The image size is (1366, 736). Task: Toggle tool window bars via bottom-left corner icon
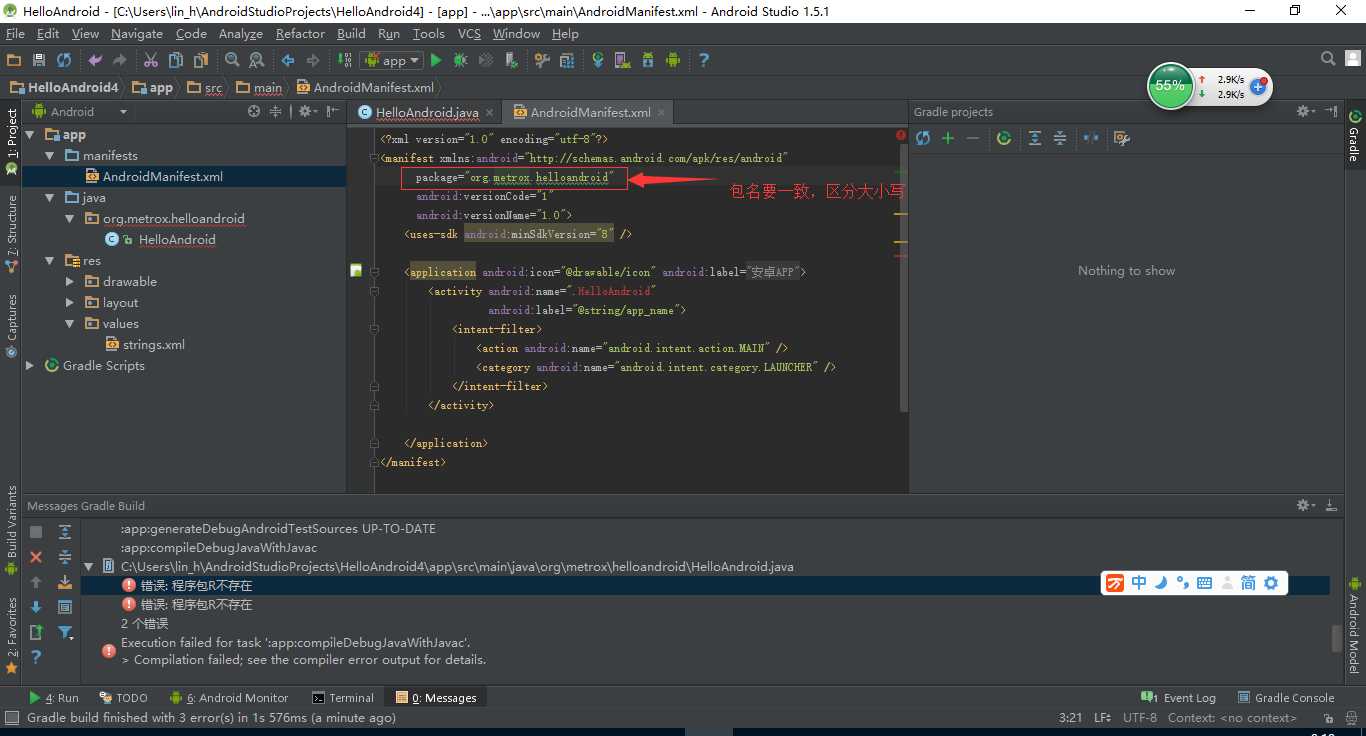[x=11, y=718]
